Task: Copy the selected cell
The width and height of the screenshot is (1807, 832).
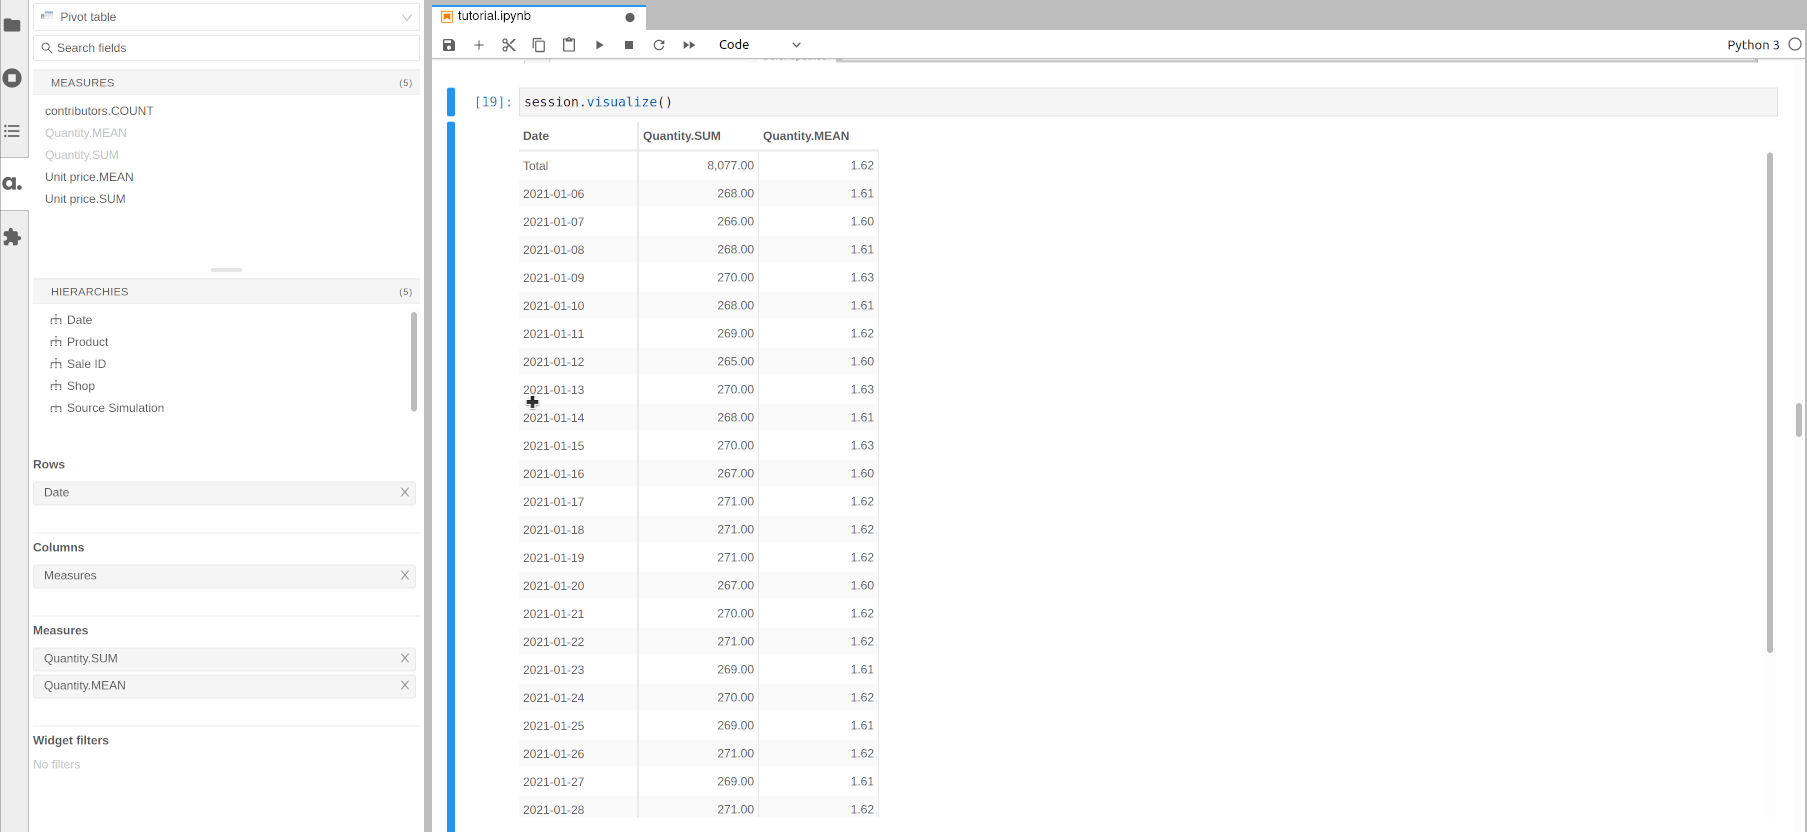Action: click(539, 45)
